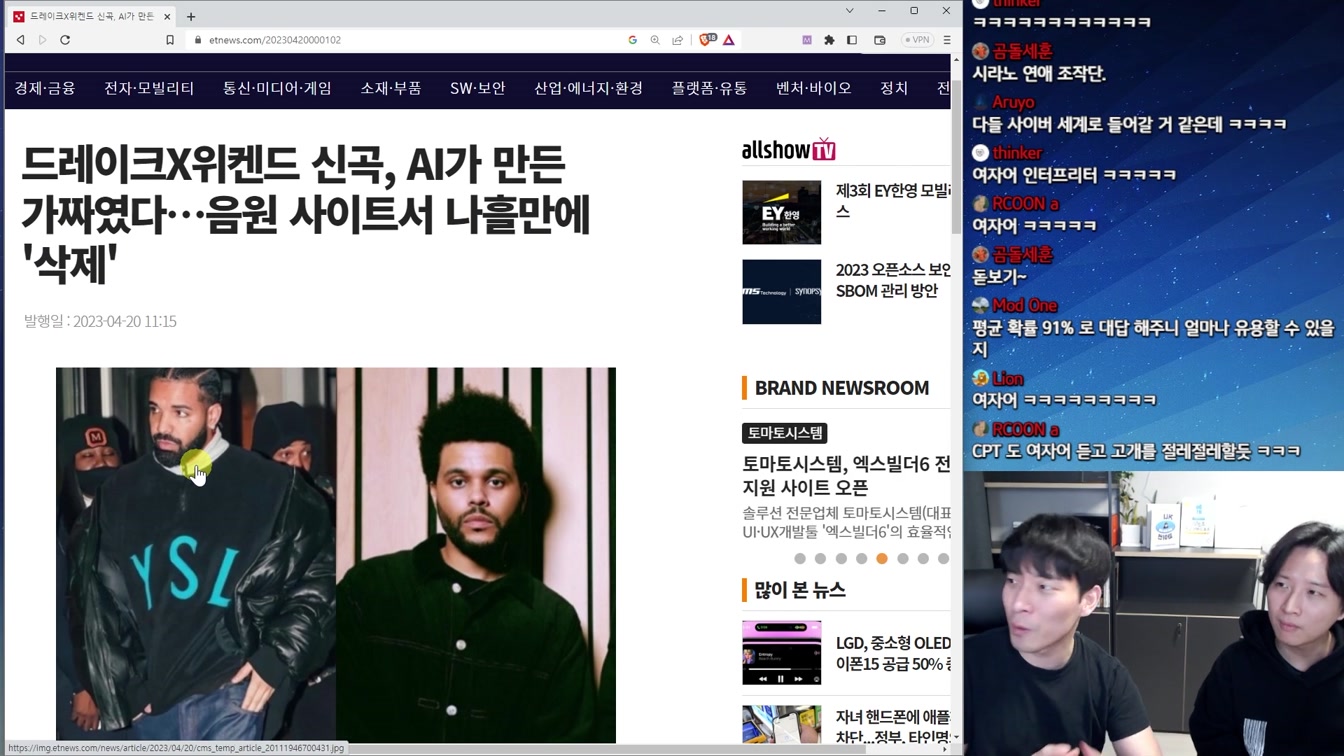Open the LGD 중소형 OLED news thumbnail
Image resolution: width=1344 pixels, height=756 pixels.
tap(781, 653)
